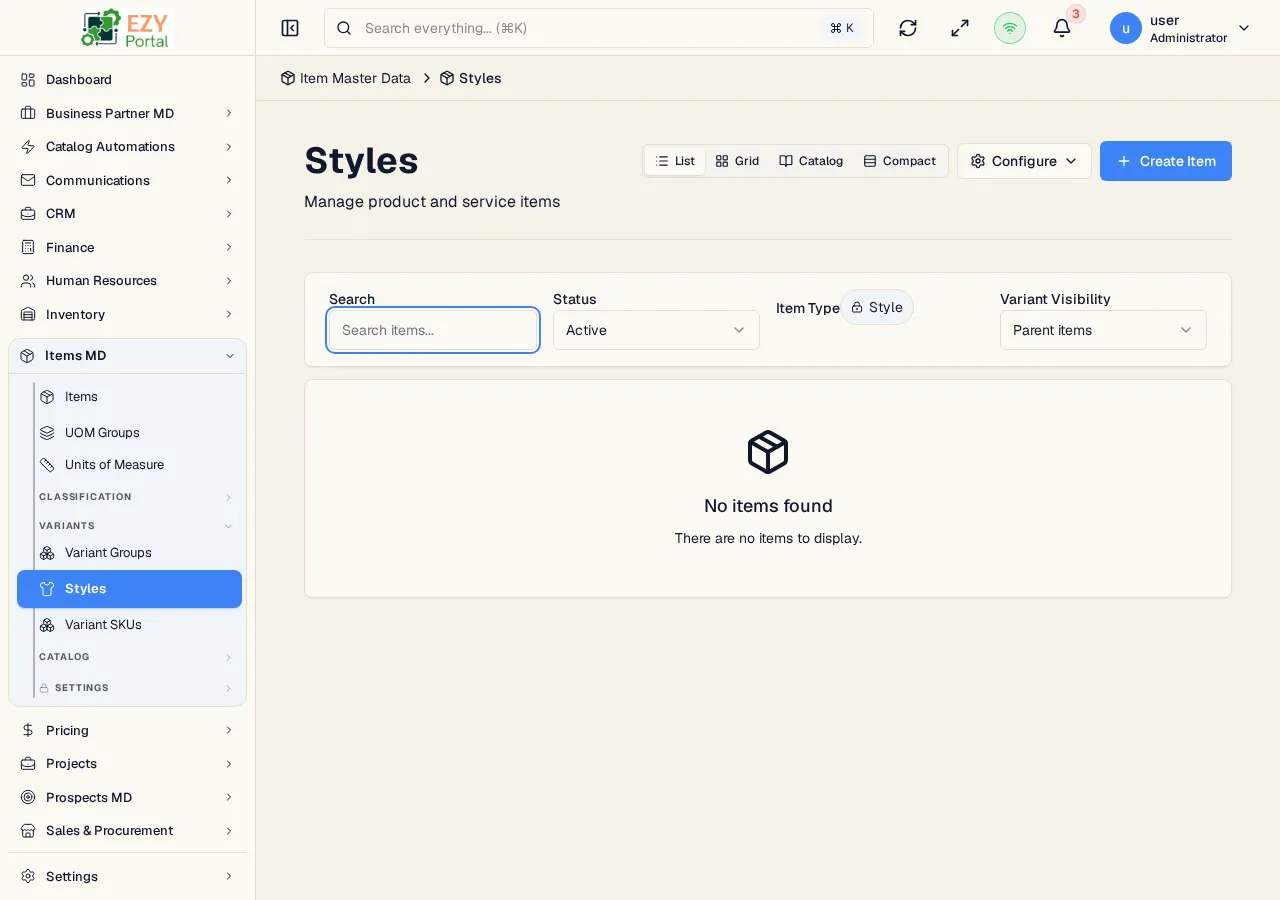
Task: Open notifications bell icon
Action: [1062, 28]
